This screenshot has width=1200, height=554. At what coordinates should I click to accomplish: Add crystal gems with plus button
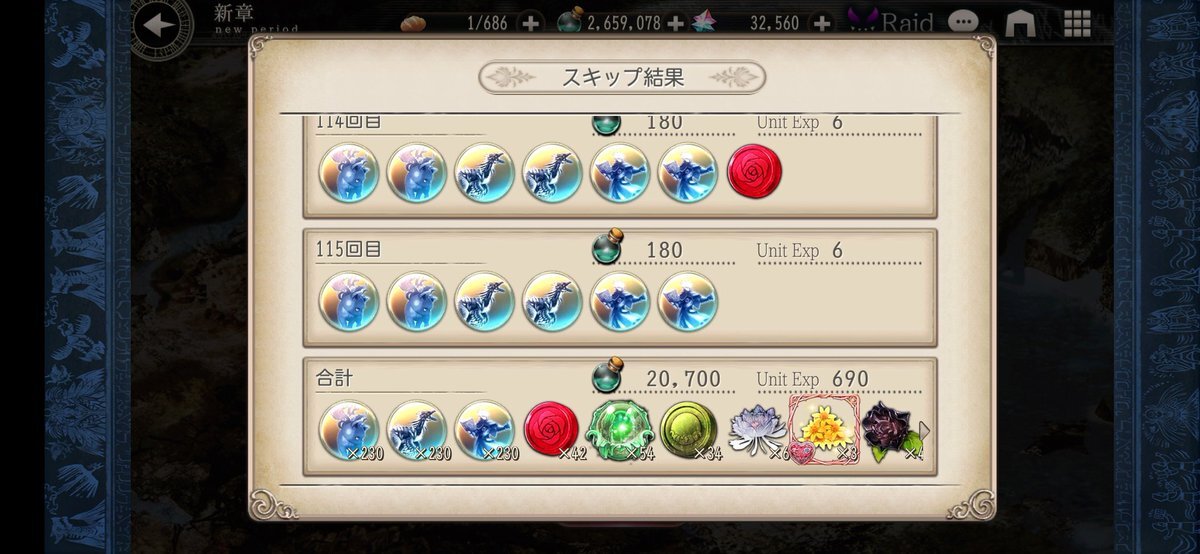click(x=821, y=22)
